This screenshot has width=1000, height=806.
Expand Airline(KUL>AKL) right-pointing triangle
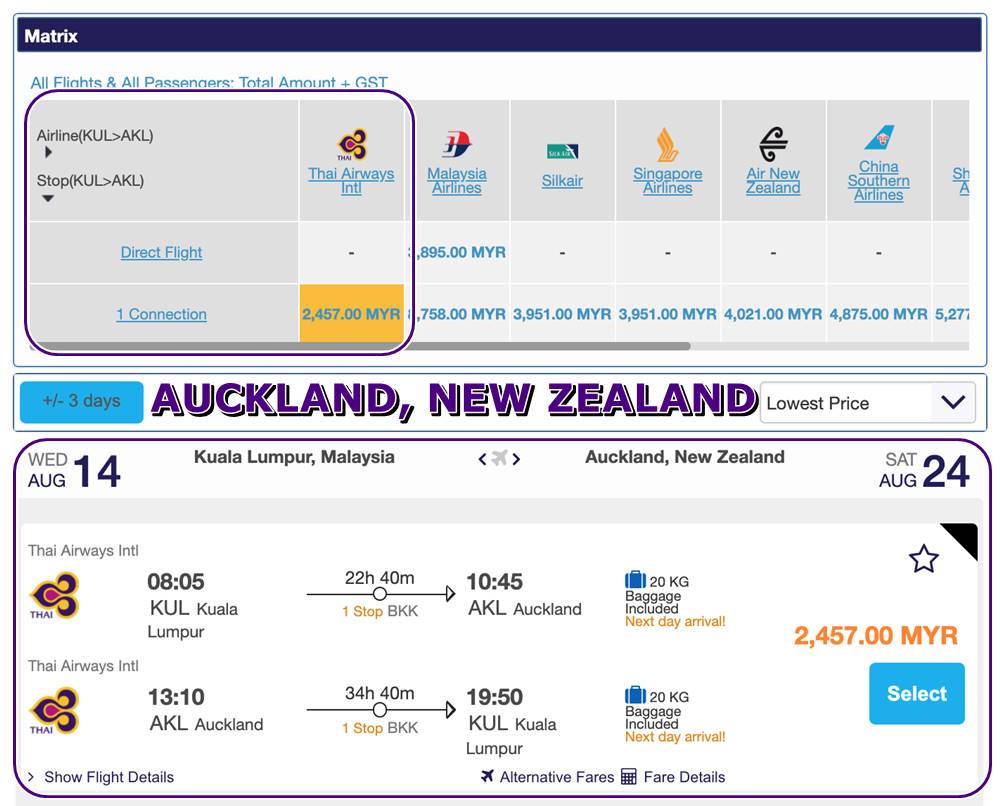pos(48,152)
